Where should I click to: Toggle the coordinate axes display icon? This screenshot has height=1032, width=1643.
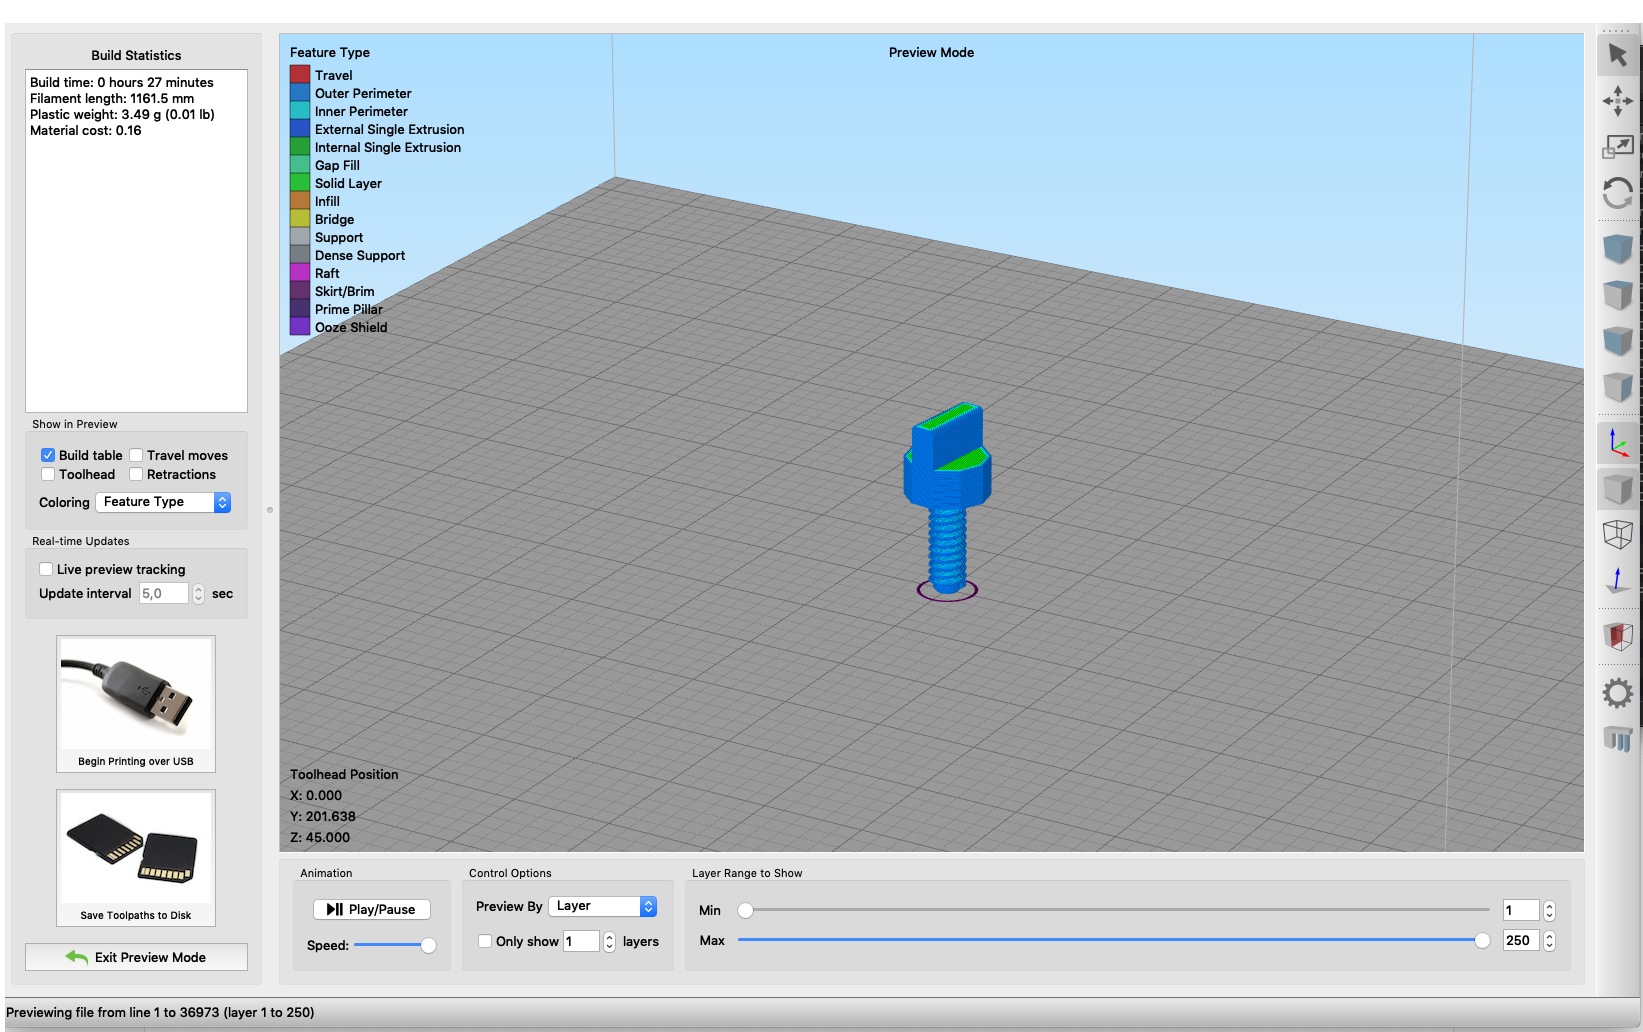(x=1617, y=442)
